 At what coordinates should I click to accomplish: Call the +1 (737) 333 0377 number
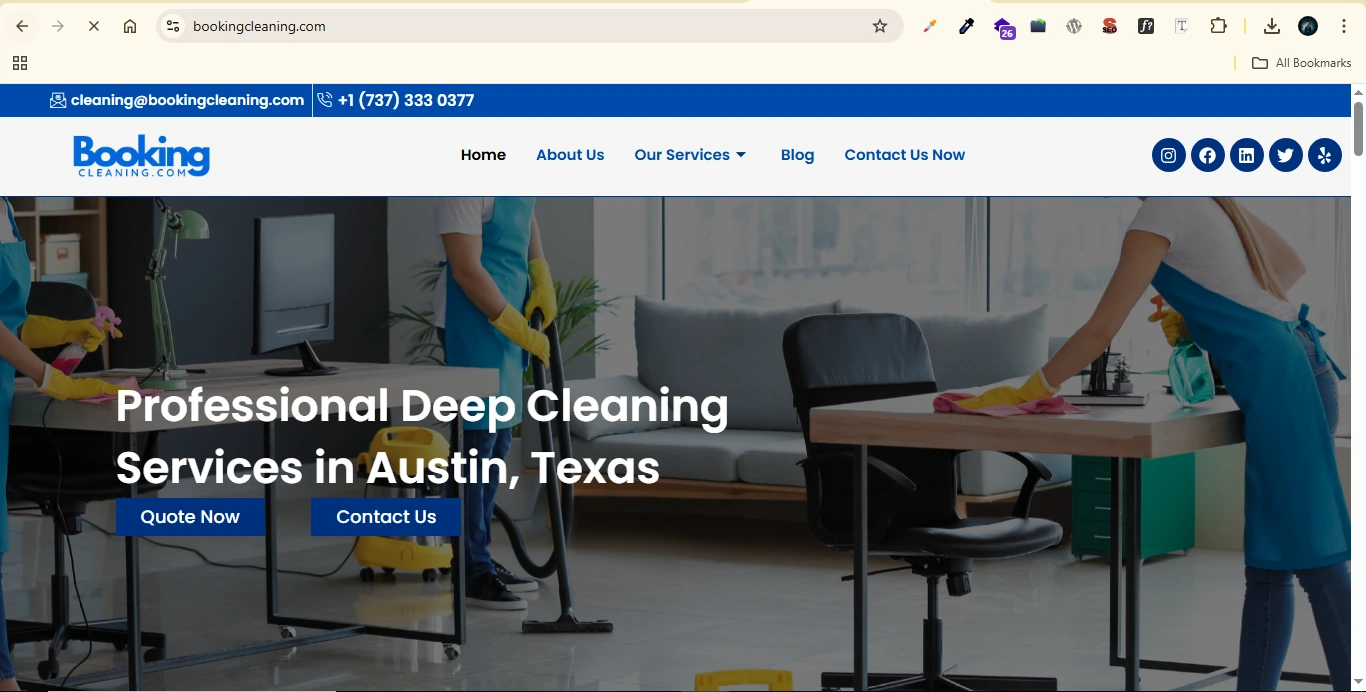(x=405, y=100)
